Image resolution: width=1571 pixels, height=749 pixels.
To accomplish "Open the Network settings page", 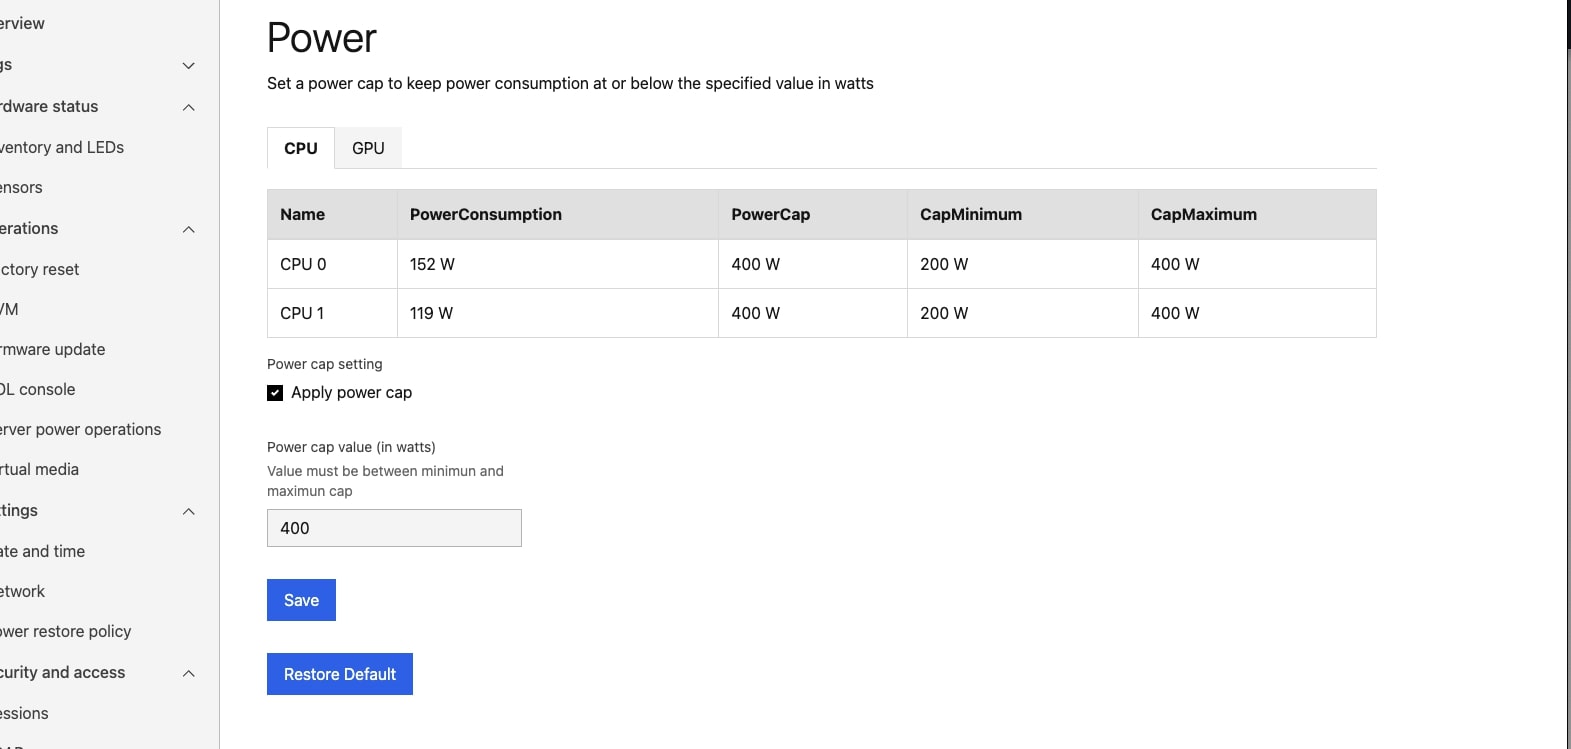I will tap(23, 591).
